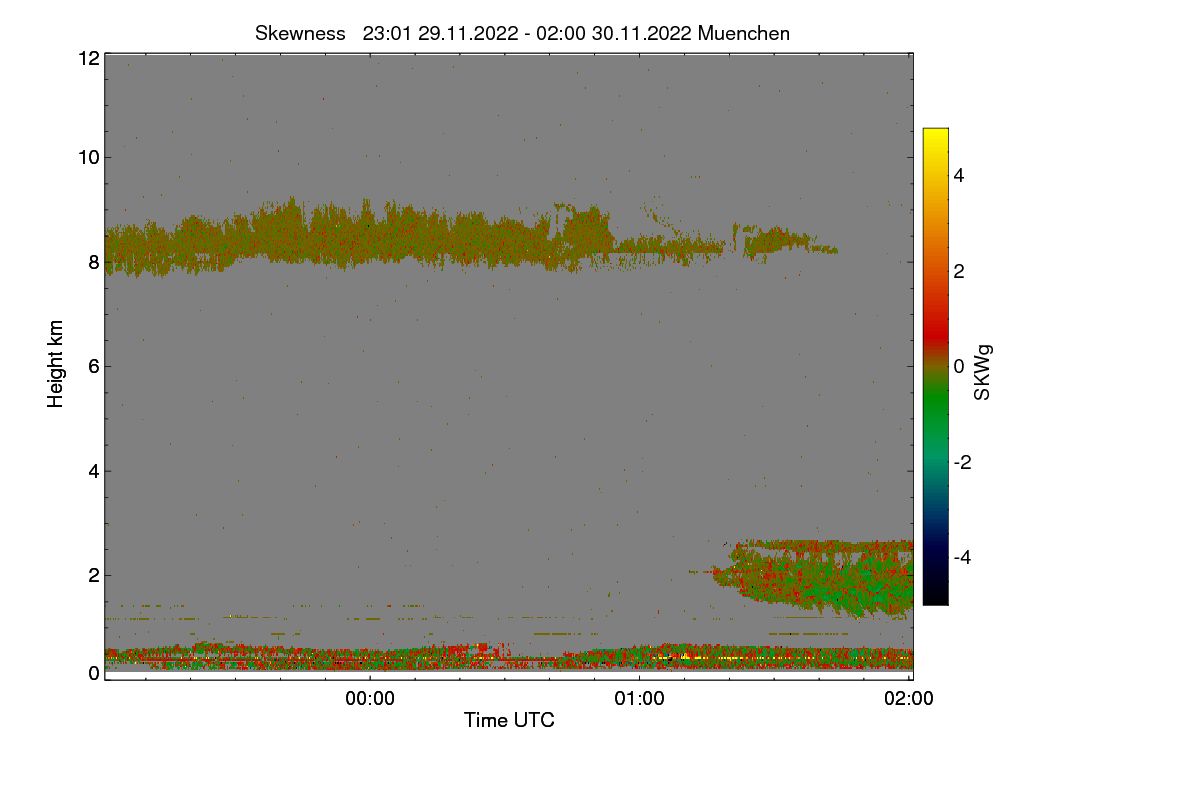
Task: Click the height tick label 10
Action: pos(88,157)
